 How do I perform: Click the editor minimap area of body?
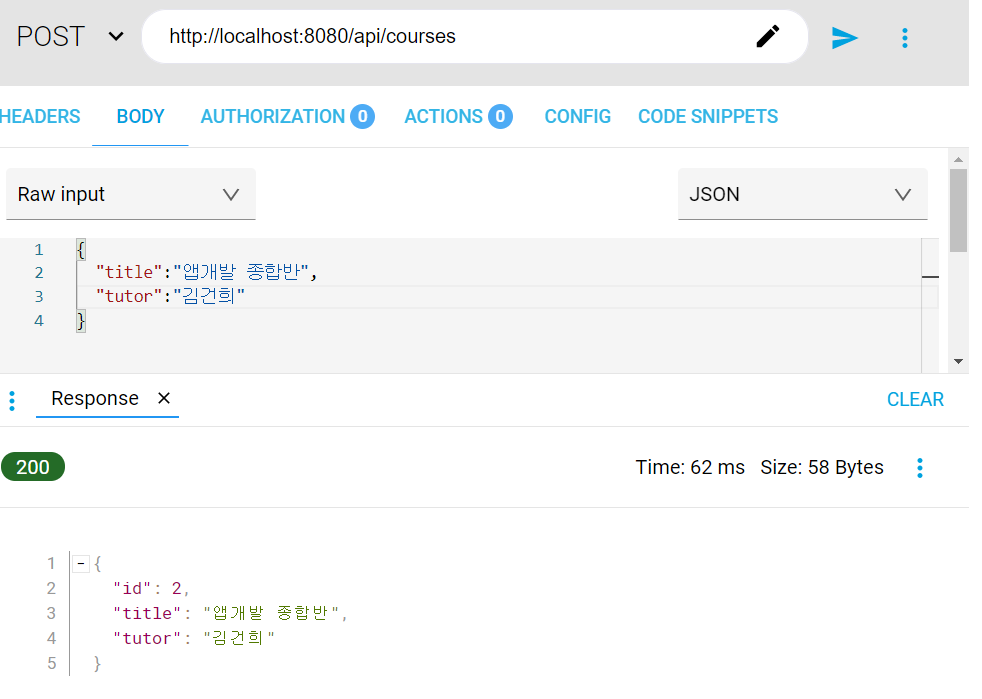click(x=930, y=304)
